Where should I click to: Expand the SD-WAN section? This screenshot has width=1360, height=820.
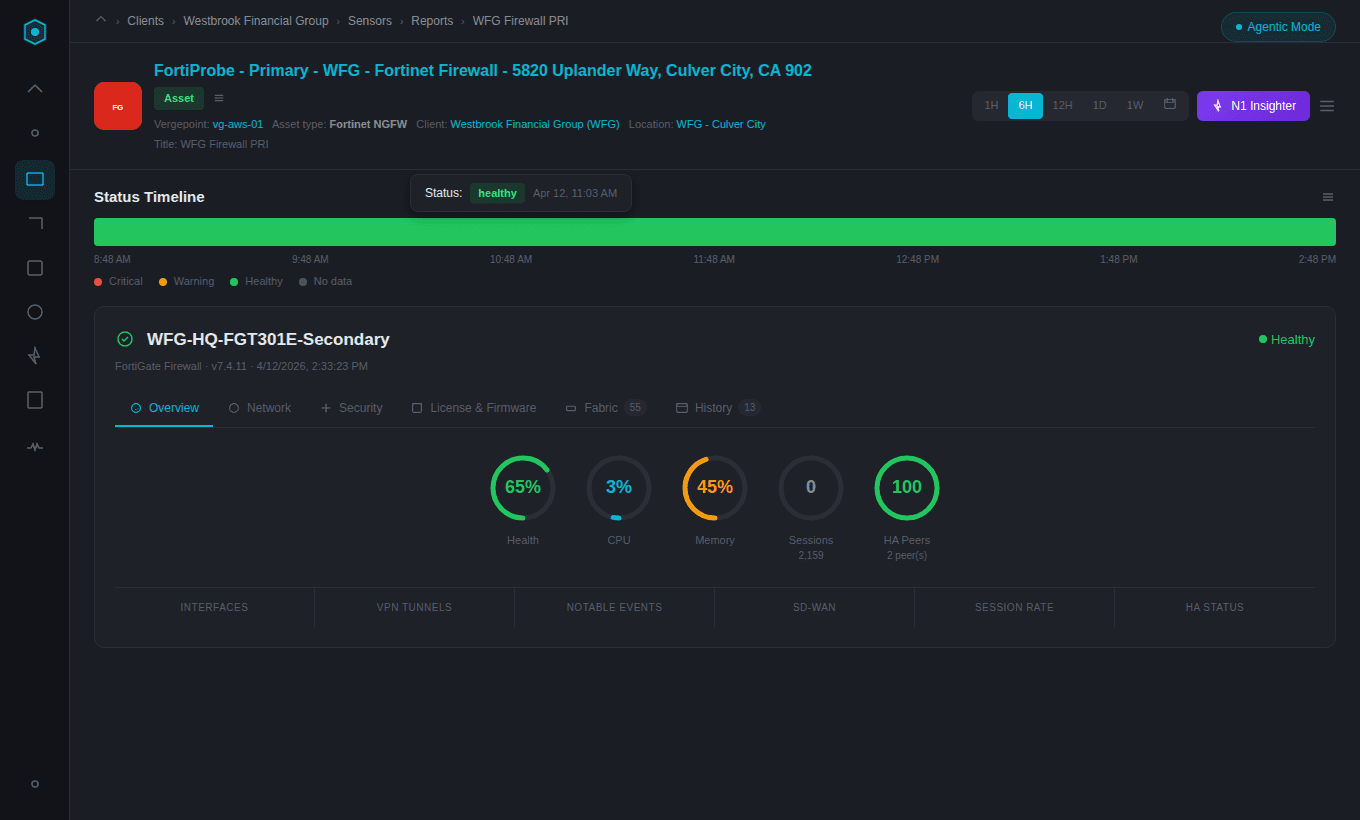tap(814, 607)
